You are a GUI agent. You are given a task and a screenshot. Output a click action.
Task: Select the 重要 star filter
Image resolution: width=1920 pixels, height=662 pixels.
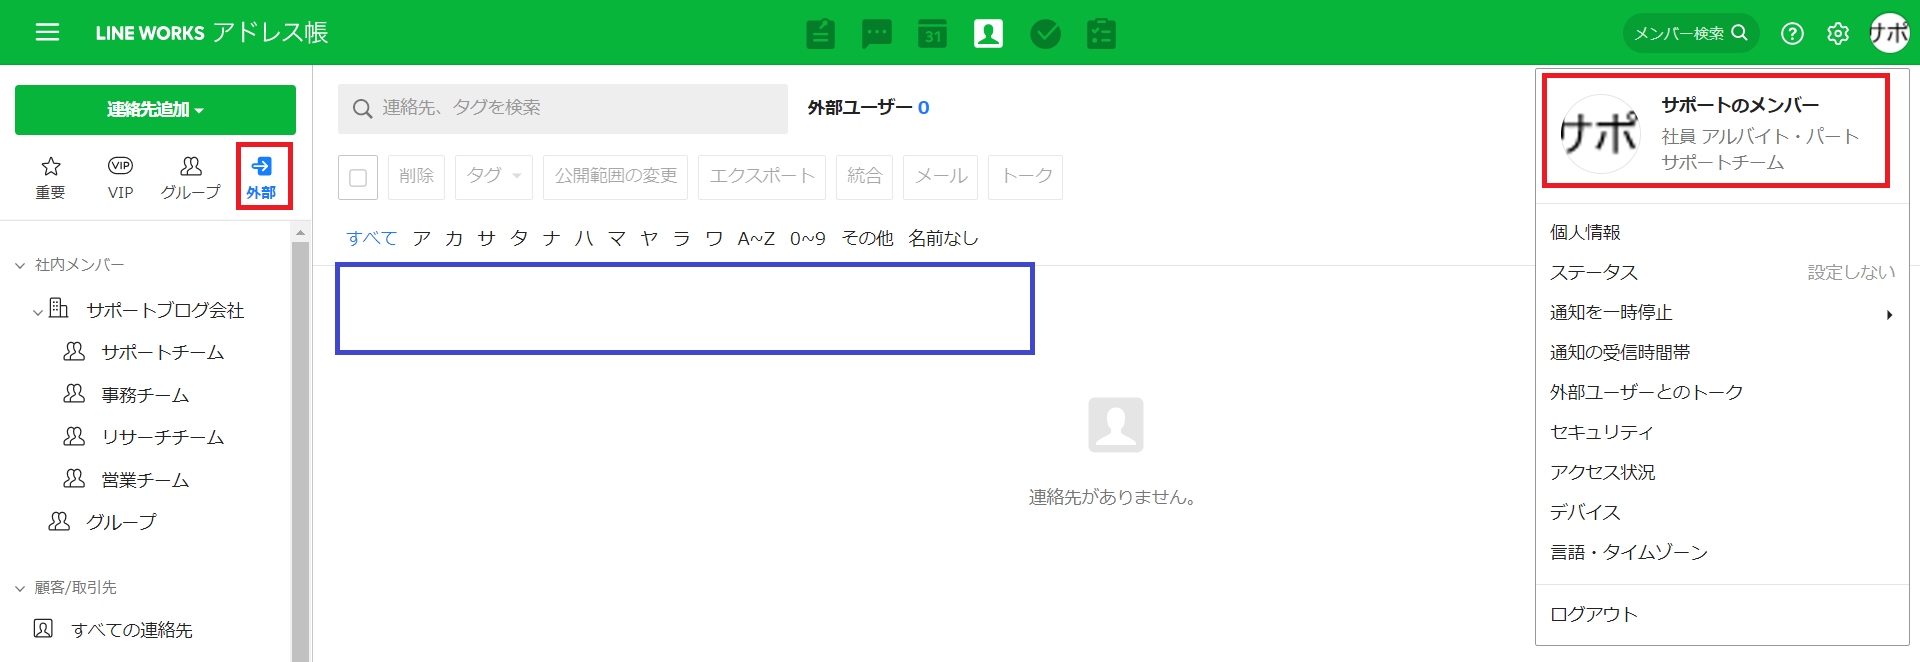pos(51,177)
